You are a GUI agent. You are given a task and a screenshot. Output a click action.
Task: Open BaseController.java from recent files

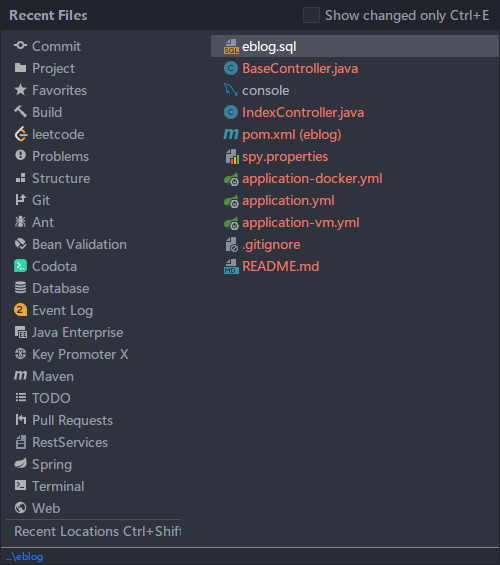point(300,68)
